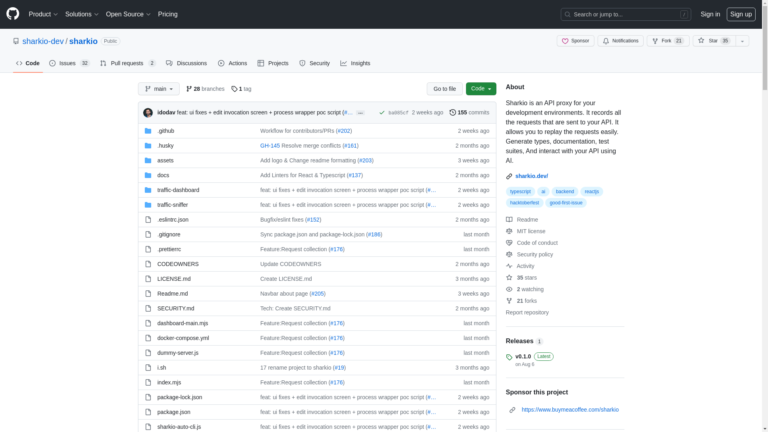Expand the commit message ellipsis button
This screenshot has width=768, height=432.
click(x=360, y=113)
